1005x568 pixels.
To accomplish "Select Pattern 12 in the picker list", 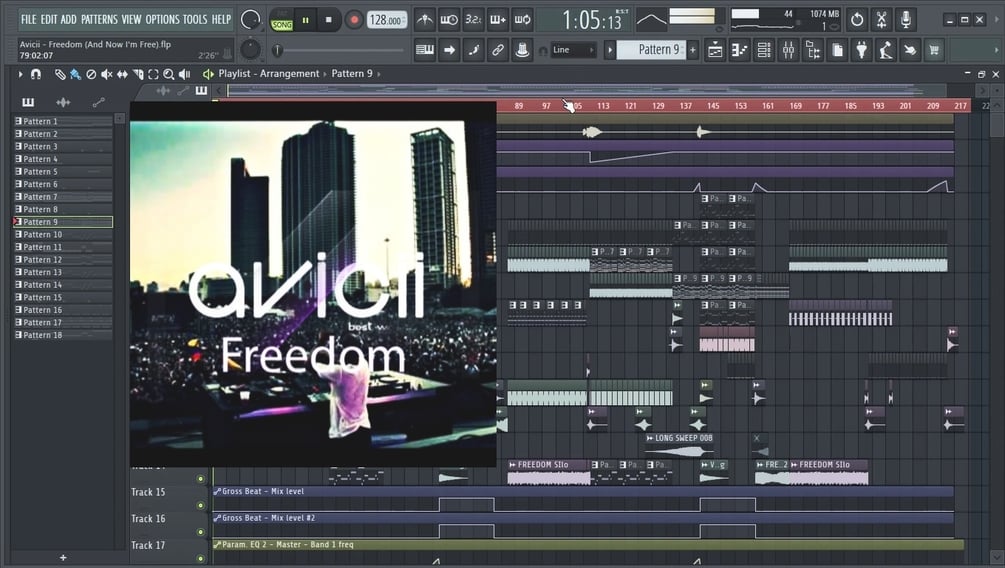I will 63,260.
